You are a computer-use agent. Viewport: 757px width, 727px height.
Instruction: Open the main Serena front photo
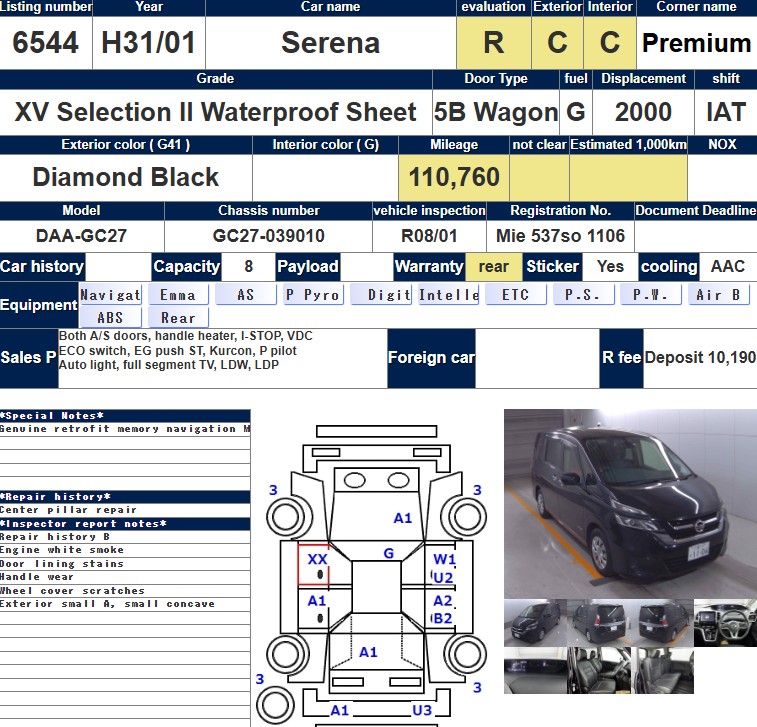pyautogui.click(x=630, y=503)
